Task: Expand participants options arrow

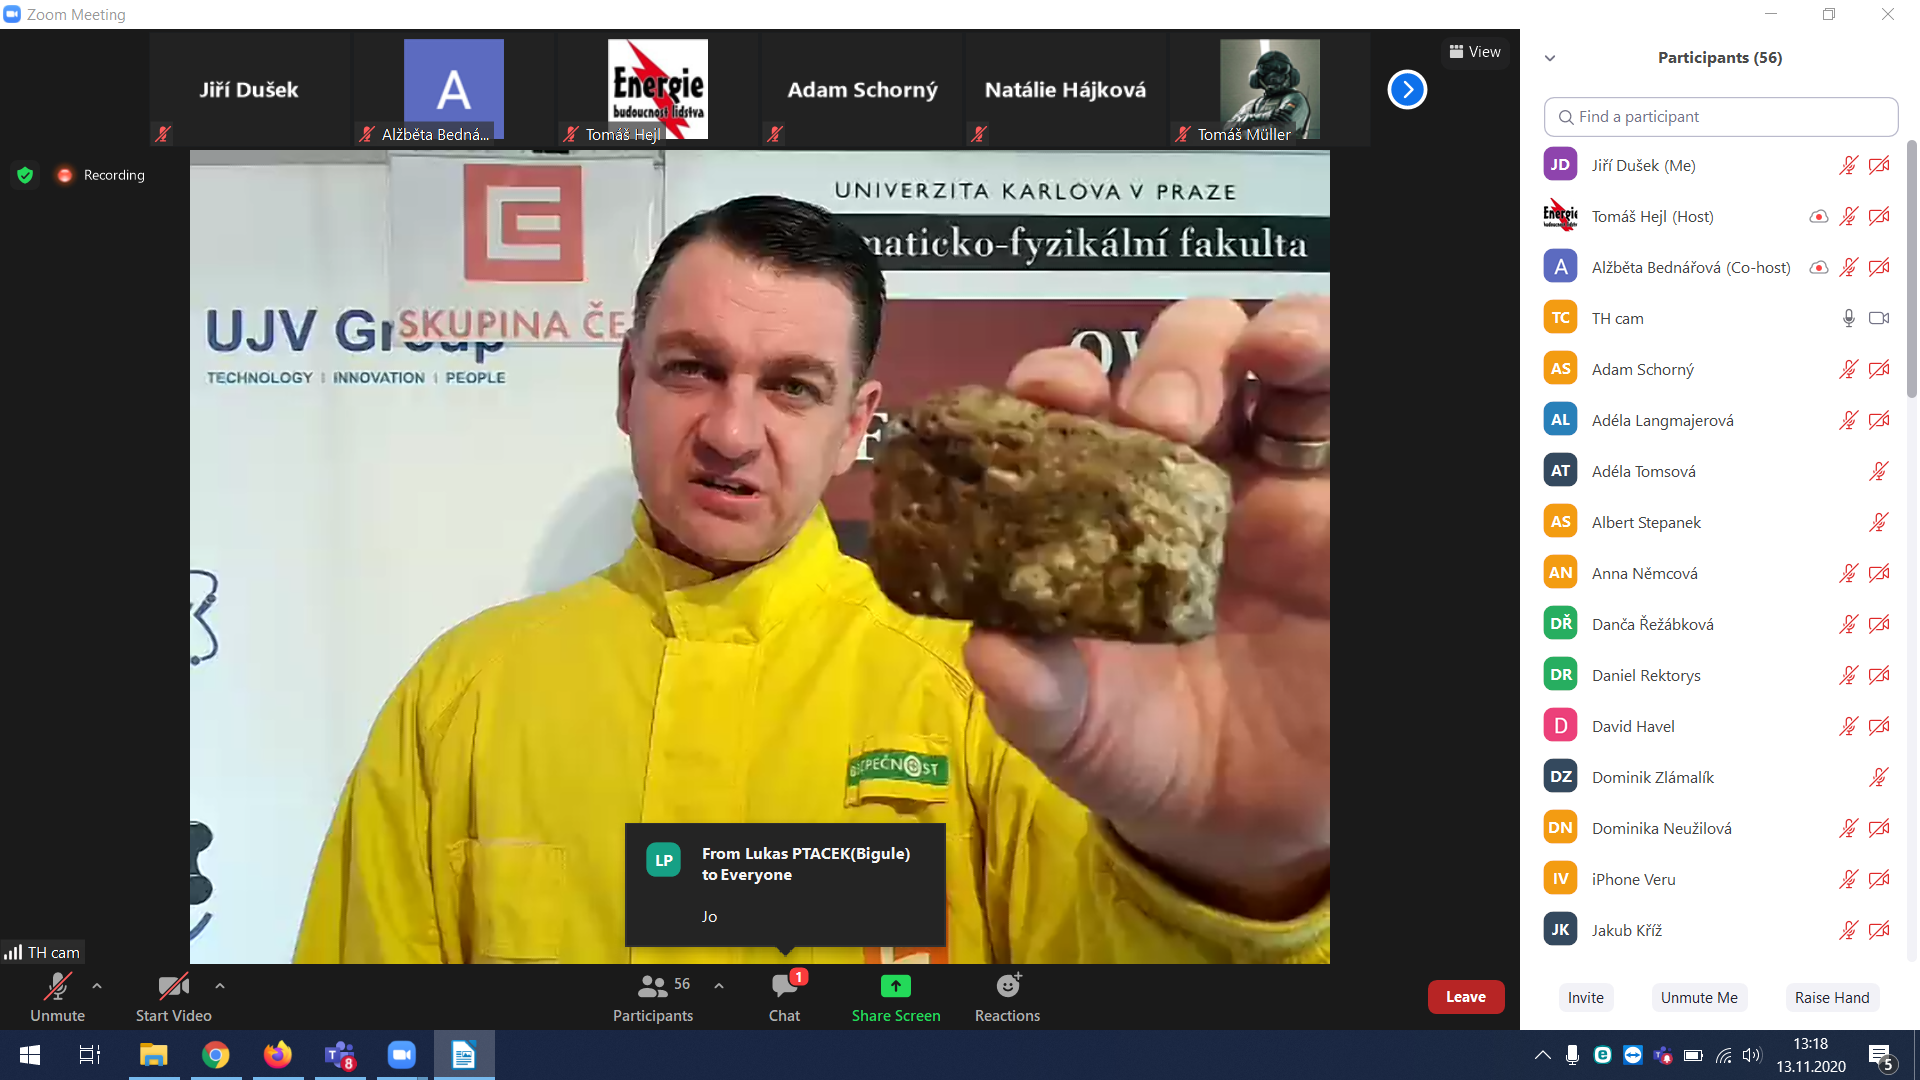Action: tap(719, 986)
